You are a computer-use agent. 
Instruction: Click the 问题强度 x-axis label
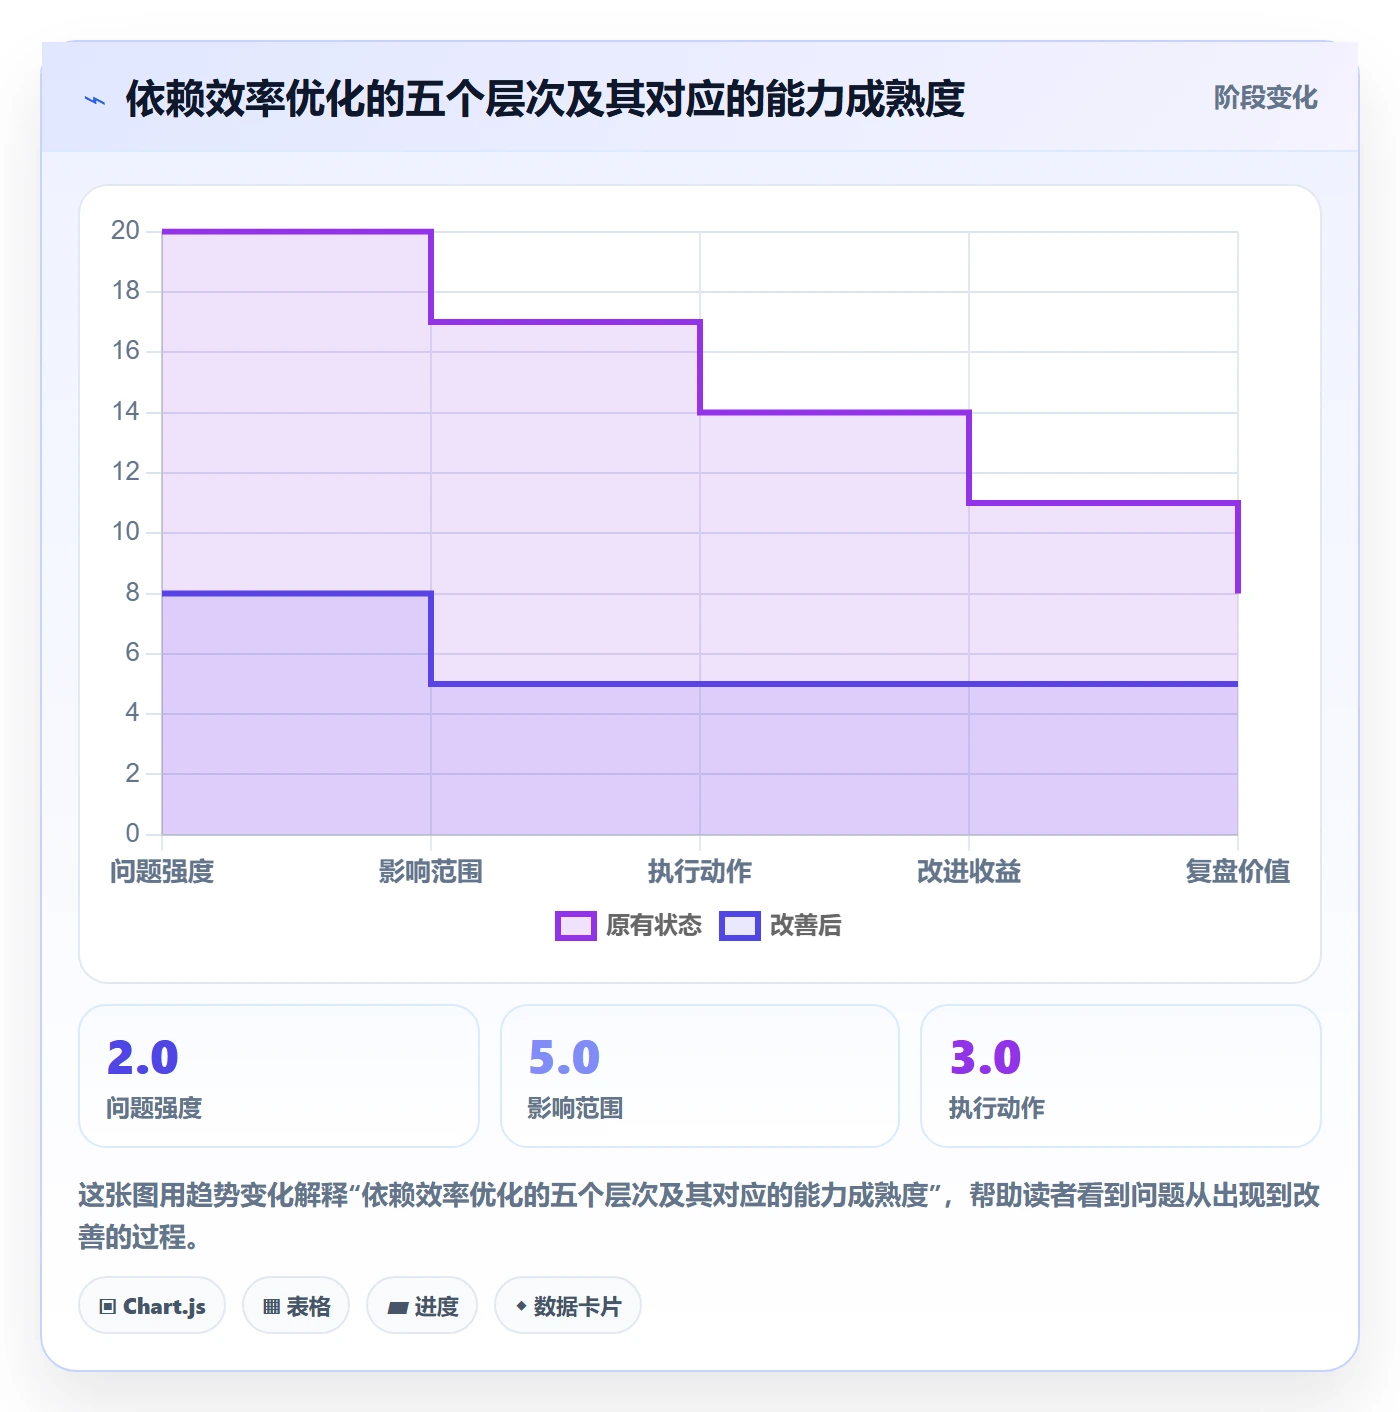point(162,872)
